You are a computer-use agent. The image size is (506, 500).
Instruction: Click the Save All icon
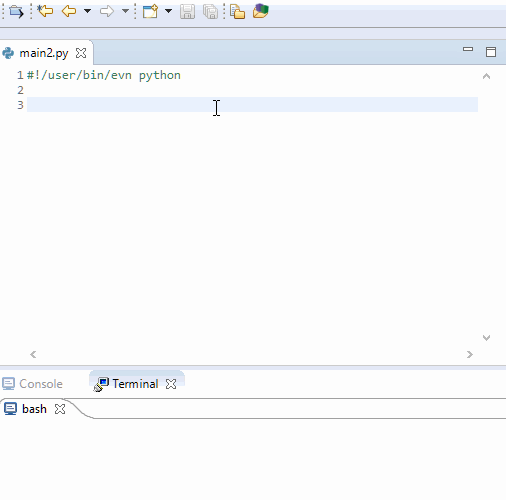click(210, 12)
